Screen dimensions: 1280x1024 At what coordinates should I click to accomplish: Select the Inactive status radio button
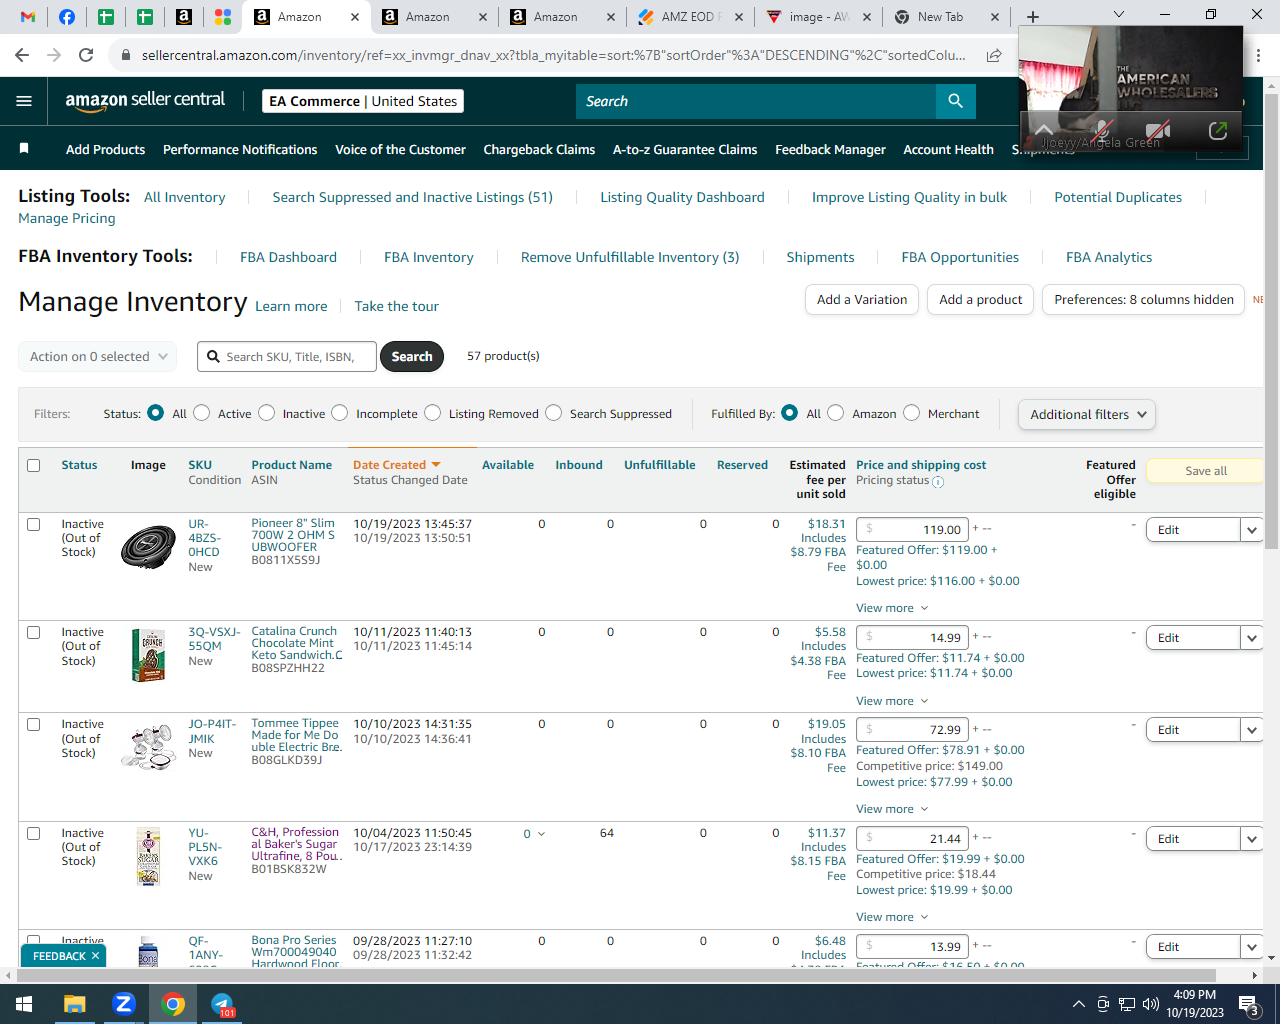point(266,413)
